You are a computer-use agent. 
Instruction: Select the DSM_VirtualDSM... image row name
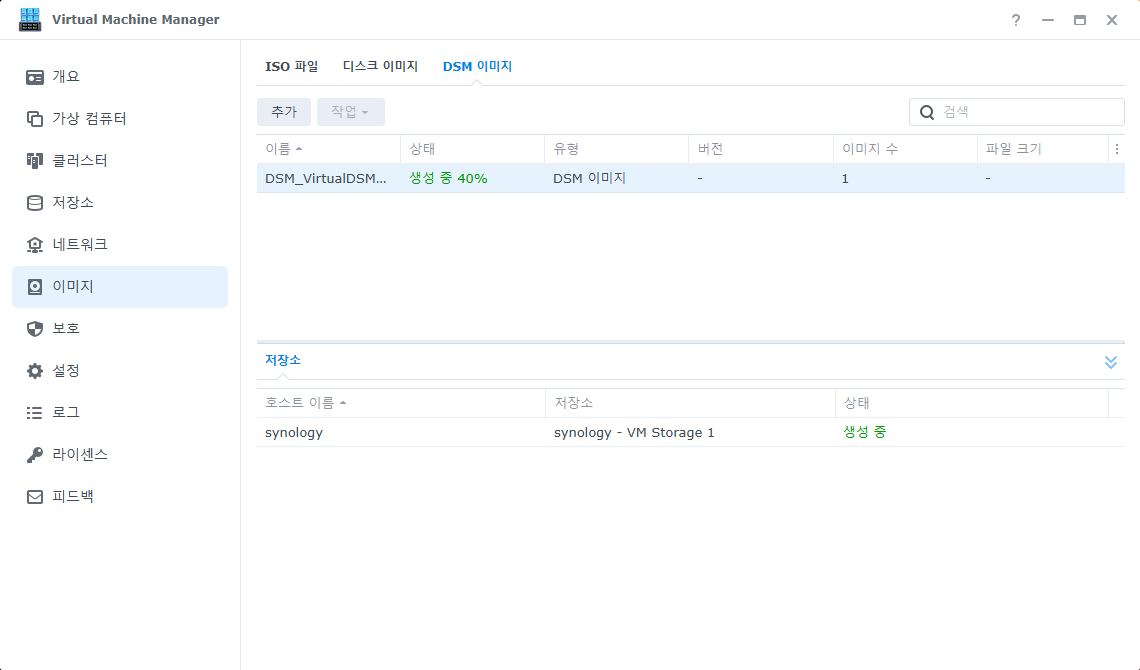point(326,178)
